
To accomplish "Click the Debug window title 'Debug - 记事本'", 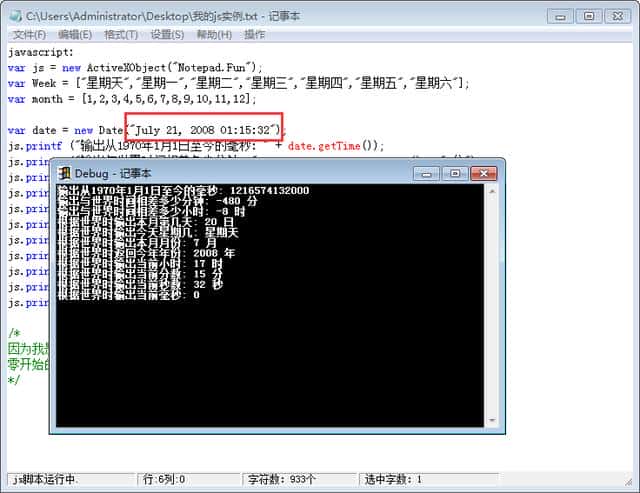I will (x=113, y=173).
